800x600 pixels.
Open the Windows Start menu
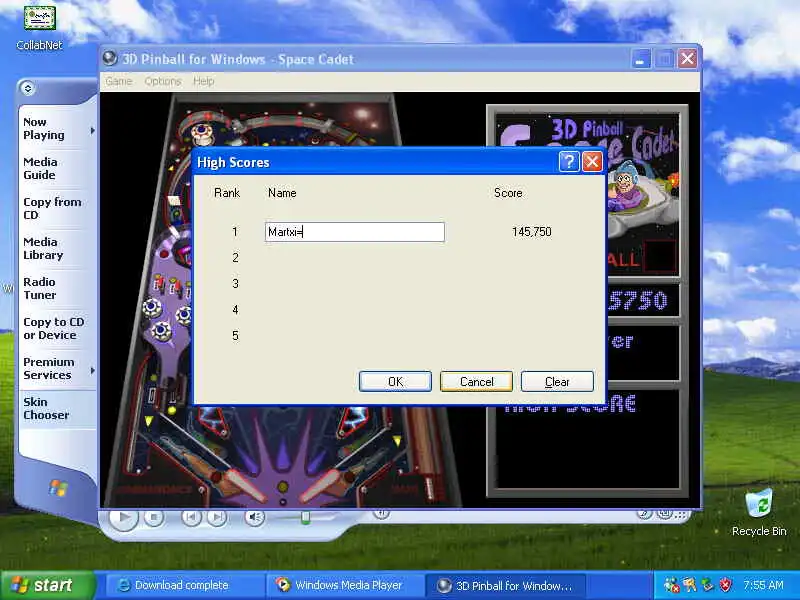pos(48,585)
